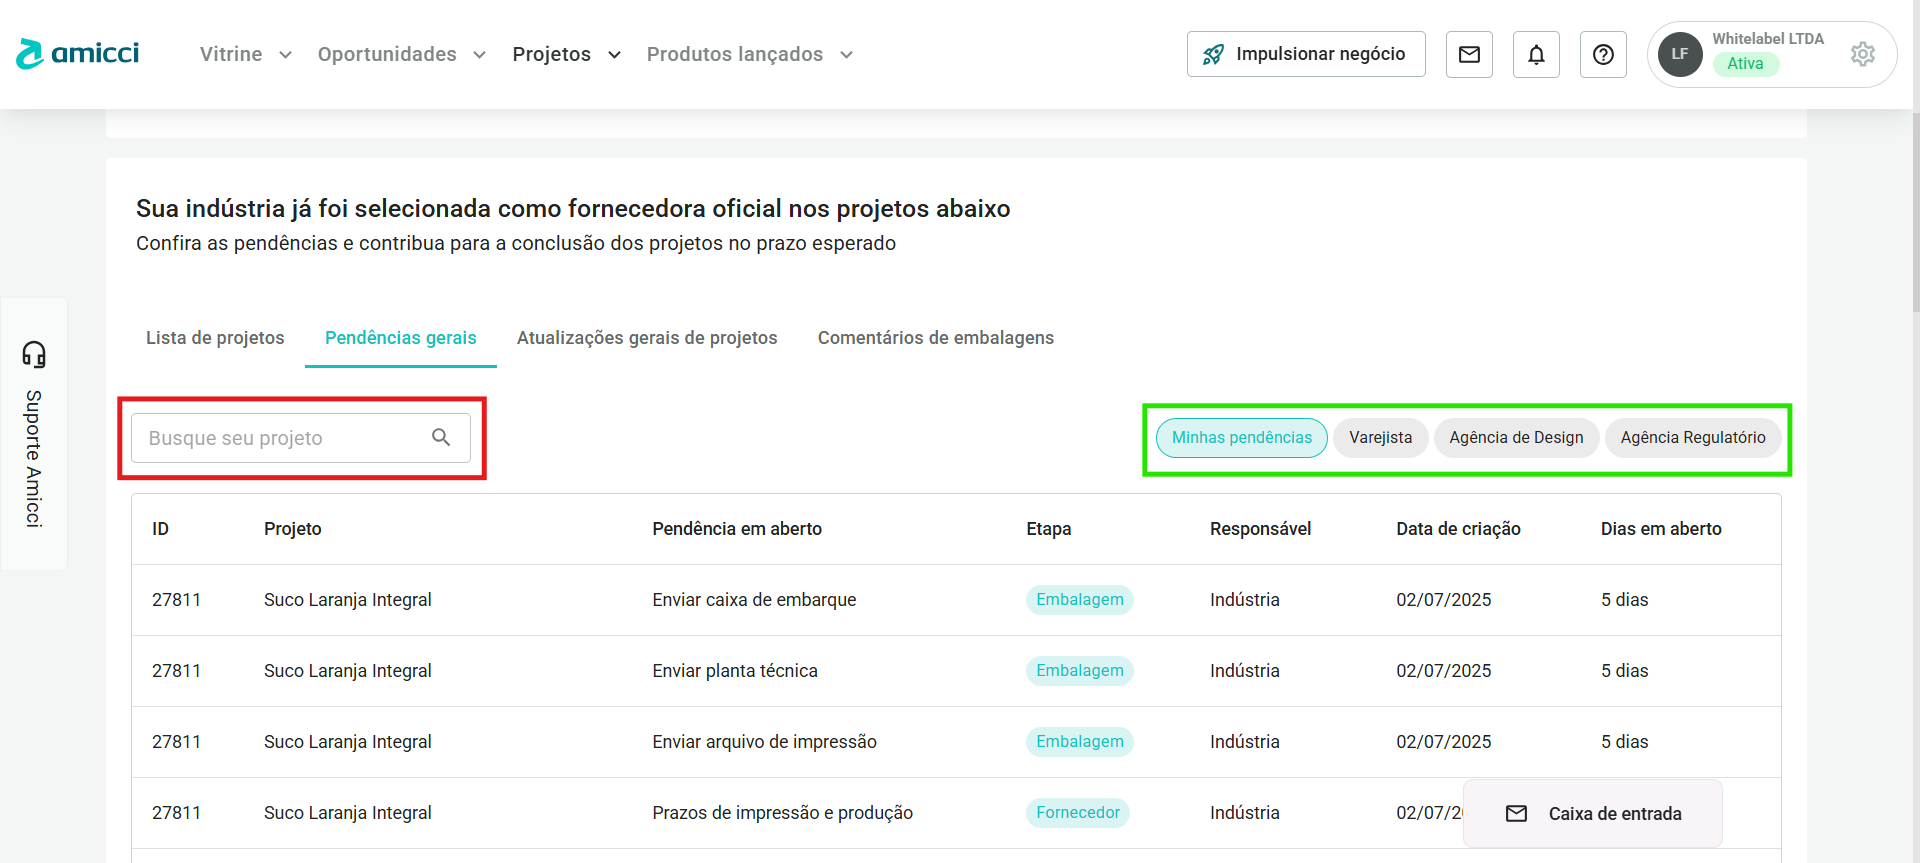Screen dimensions: 1920x863
Task: Open settings gear icon
Action: (x=1862, y=54)
